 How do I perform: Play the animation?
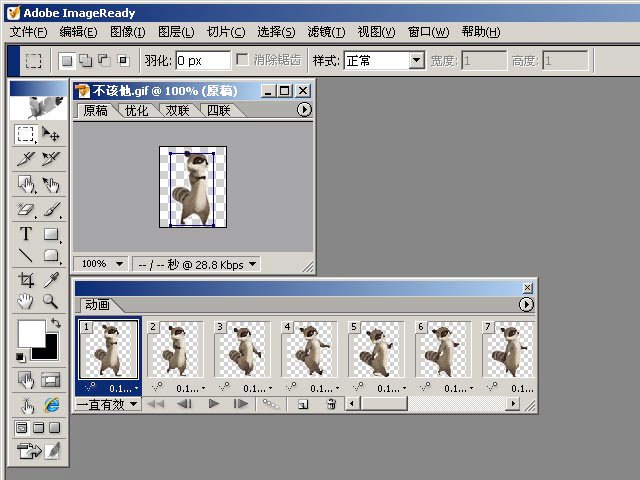[x=213, y=404]
